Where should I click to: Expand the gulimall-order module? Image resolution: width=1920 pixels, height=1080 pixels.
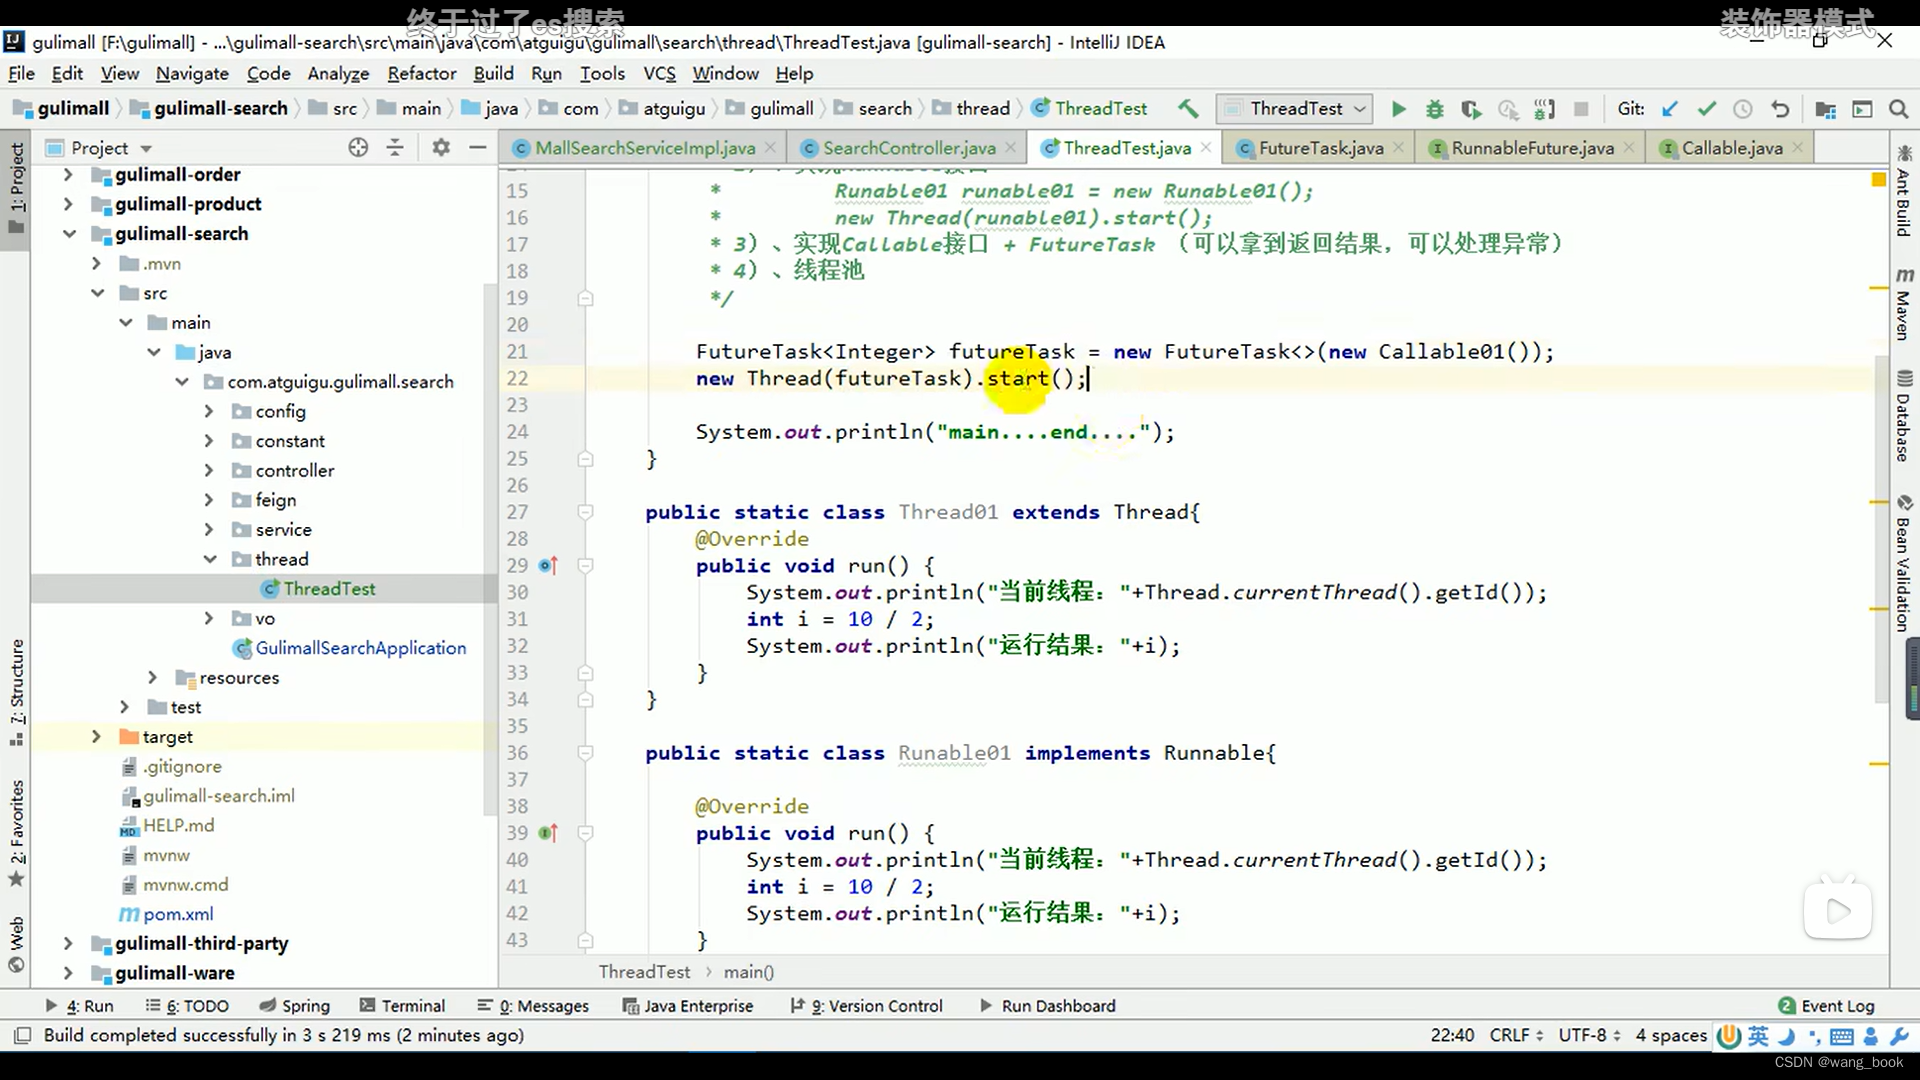tap(68, 175)
